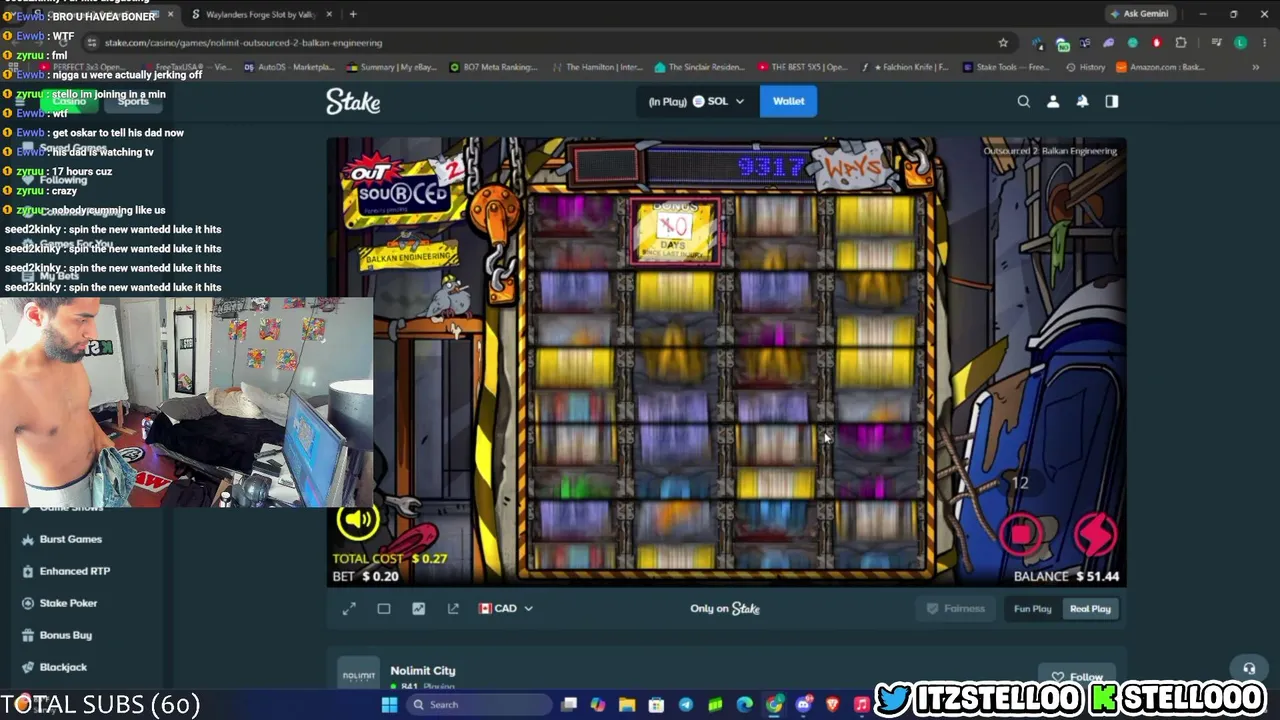Open the user profile icon
1280x720 pixels.
[1053, 101]
